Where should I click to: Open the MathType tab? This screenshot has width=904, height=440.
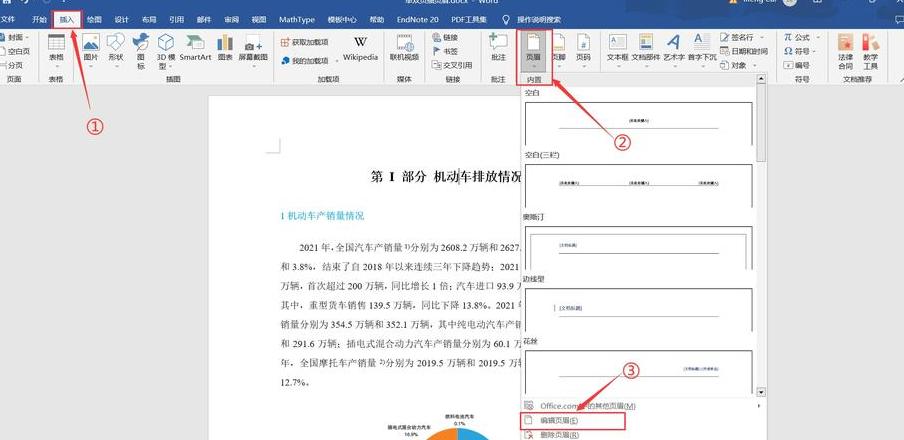(297, 20)
